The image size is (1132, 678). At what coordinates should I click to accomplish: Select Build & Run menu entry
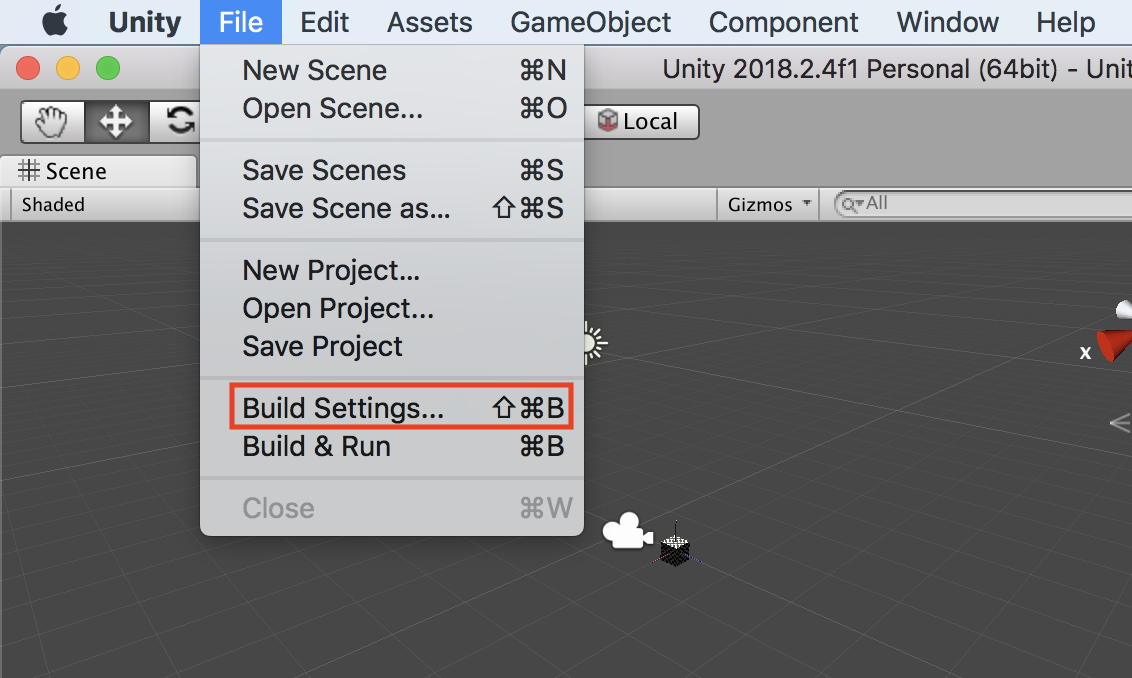click(316, 446)
